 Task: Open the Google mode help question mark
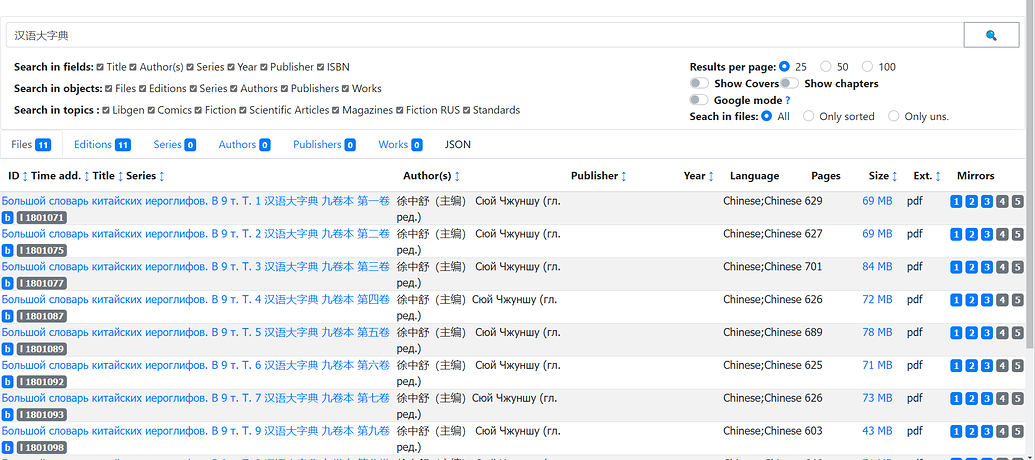click(x=788, y=100)
